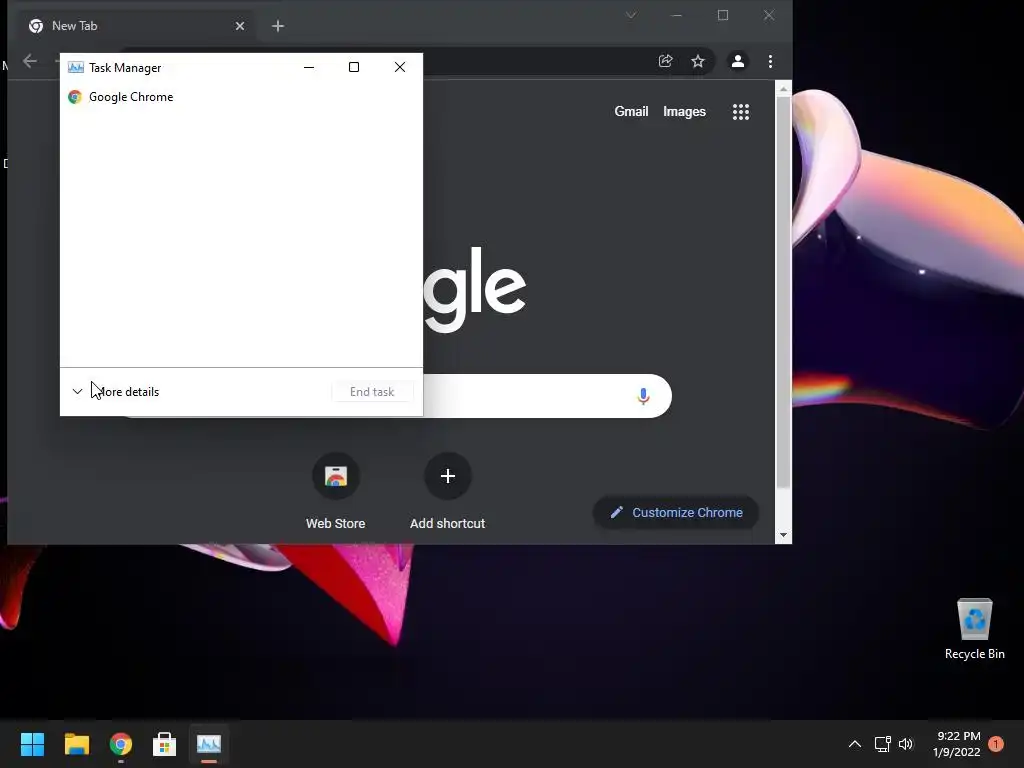Open Chrome three-dot menu
Image resolution: width=1024 pixels, height=768 pixels.
point(771,61)
